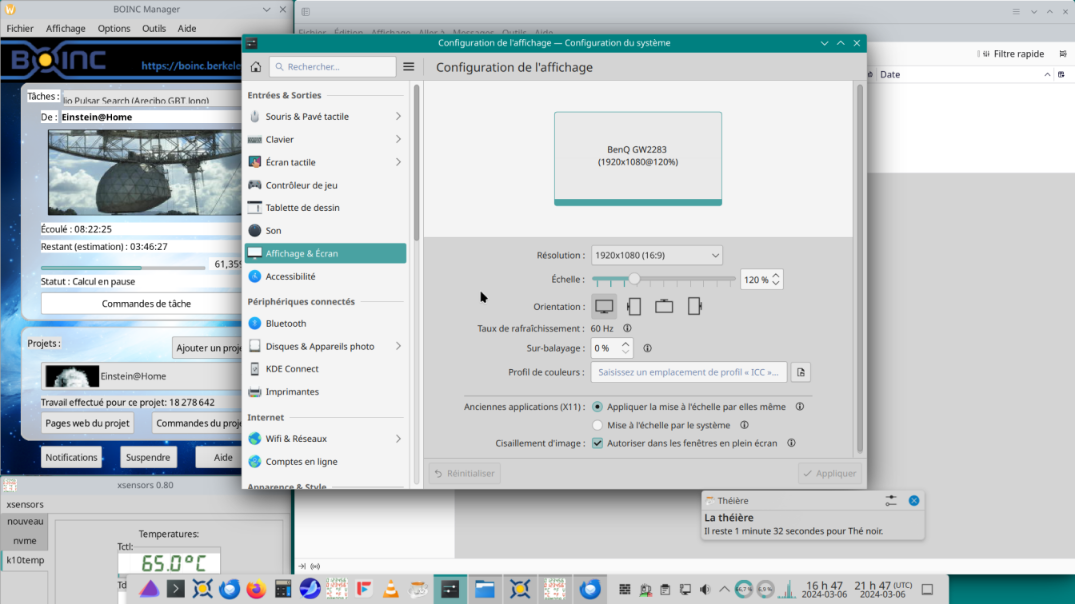This screenshot has width=1075, height=604.
Task: Open VLC media player from the taskbar
Action: pos(392,589)
